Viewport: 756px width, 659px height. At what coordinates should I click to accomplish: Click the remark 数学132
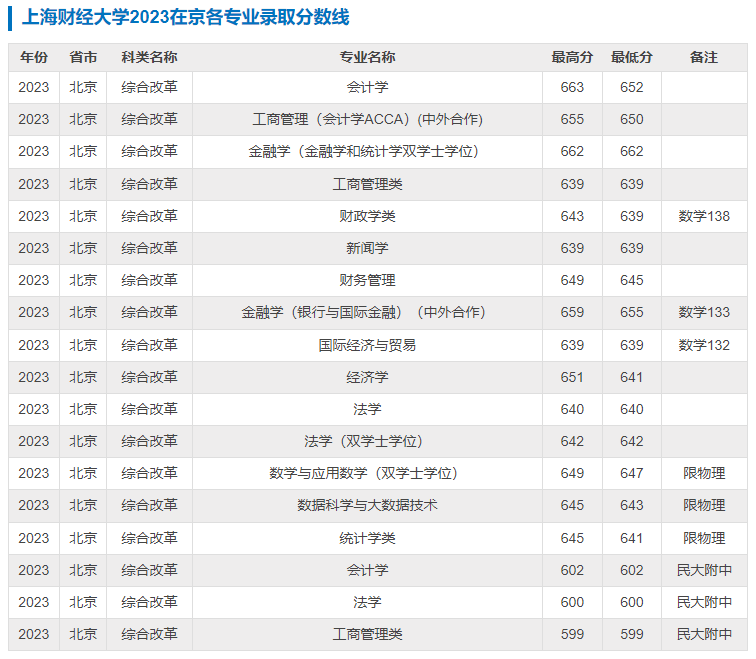click(704, 345)
